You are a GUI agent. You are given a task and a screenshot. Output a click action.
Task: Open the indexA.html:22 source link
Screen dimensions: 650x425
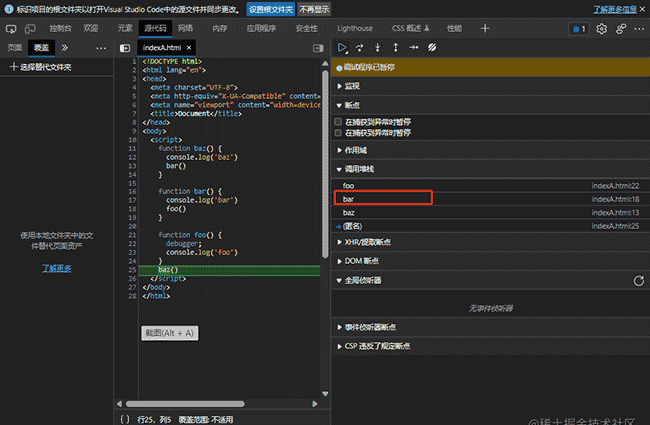(615, 186)
